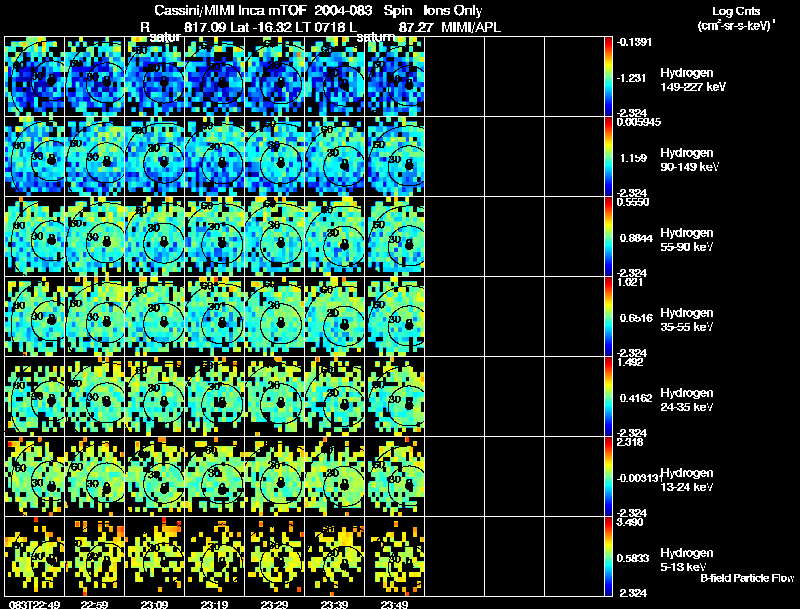Click the color scale value '3.490'
800x609 pixels.
coord(630,522)
